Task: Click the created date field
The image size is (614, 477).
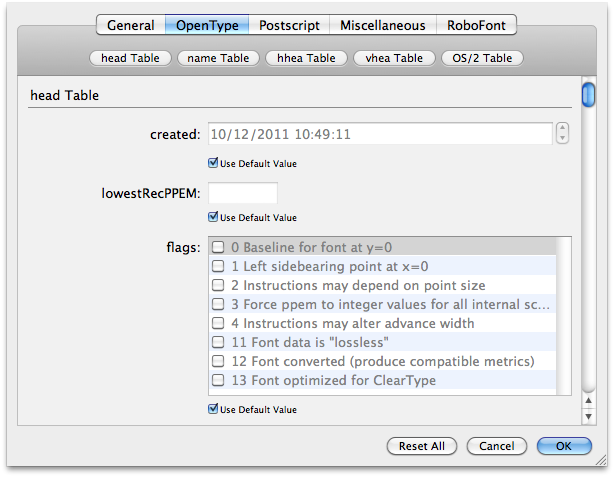Action: (380, 134)
